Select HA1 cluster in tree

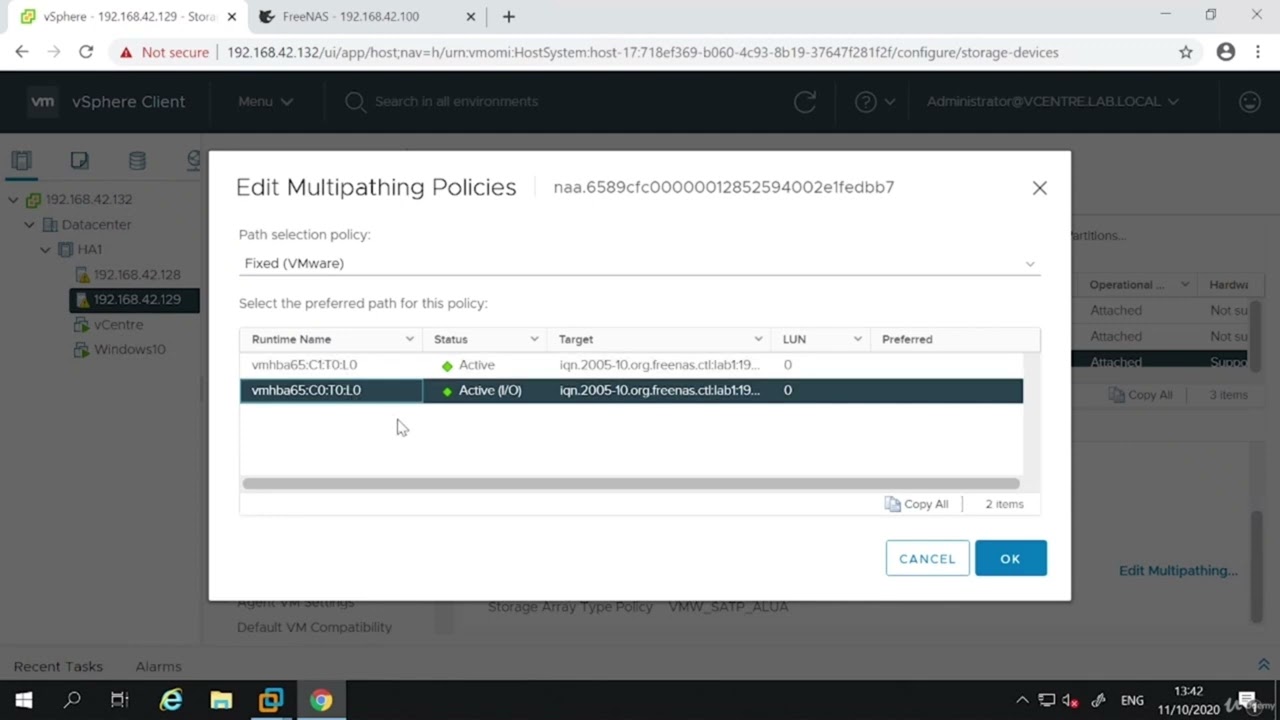coord(90,250)
